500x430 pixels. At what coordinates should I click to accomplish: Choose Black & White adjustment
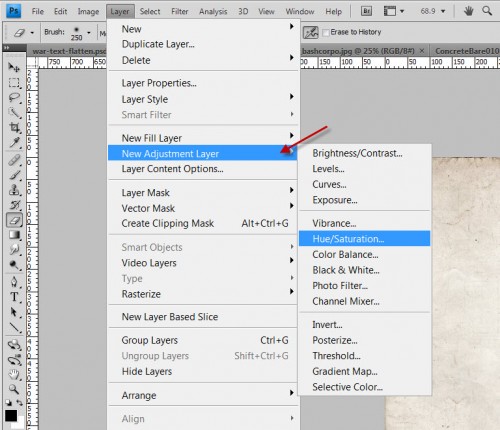[365, 270]
